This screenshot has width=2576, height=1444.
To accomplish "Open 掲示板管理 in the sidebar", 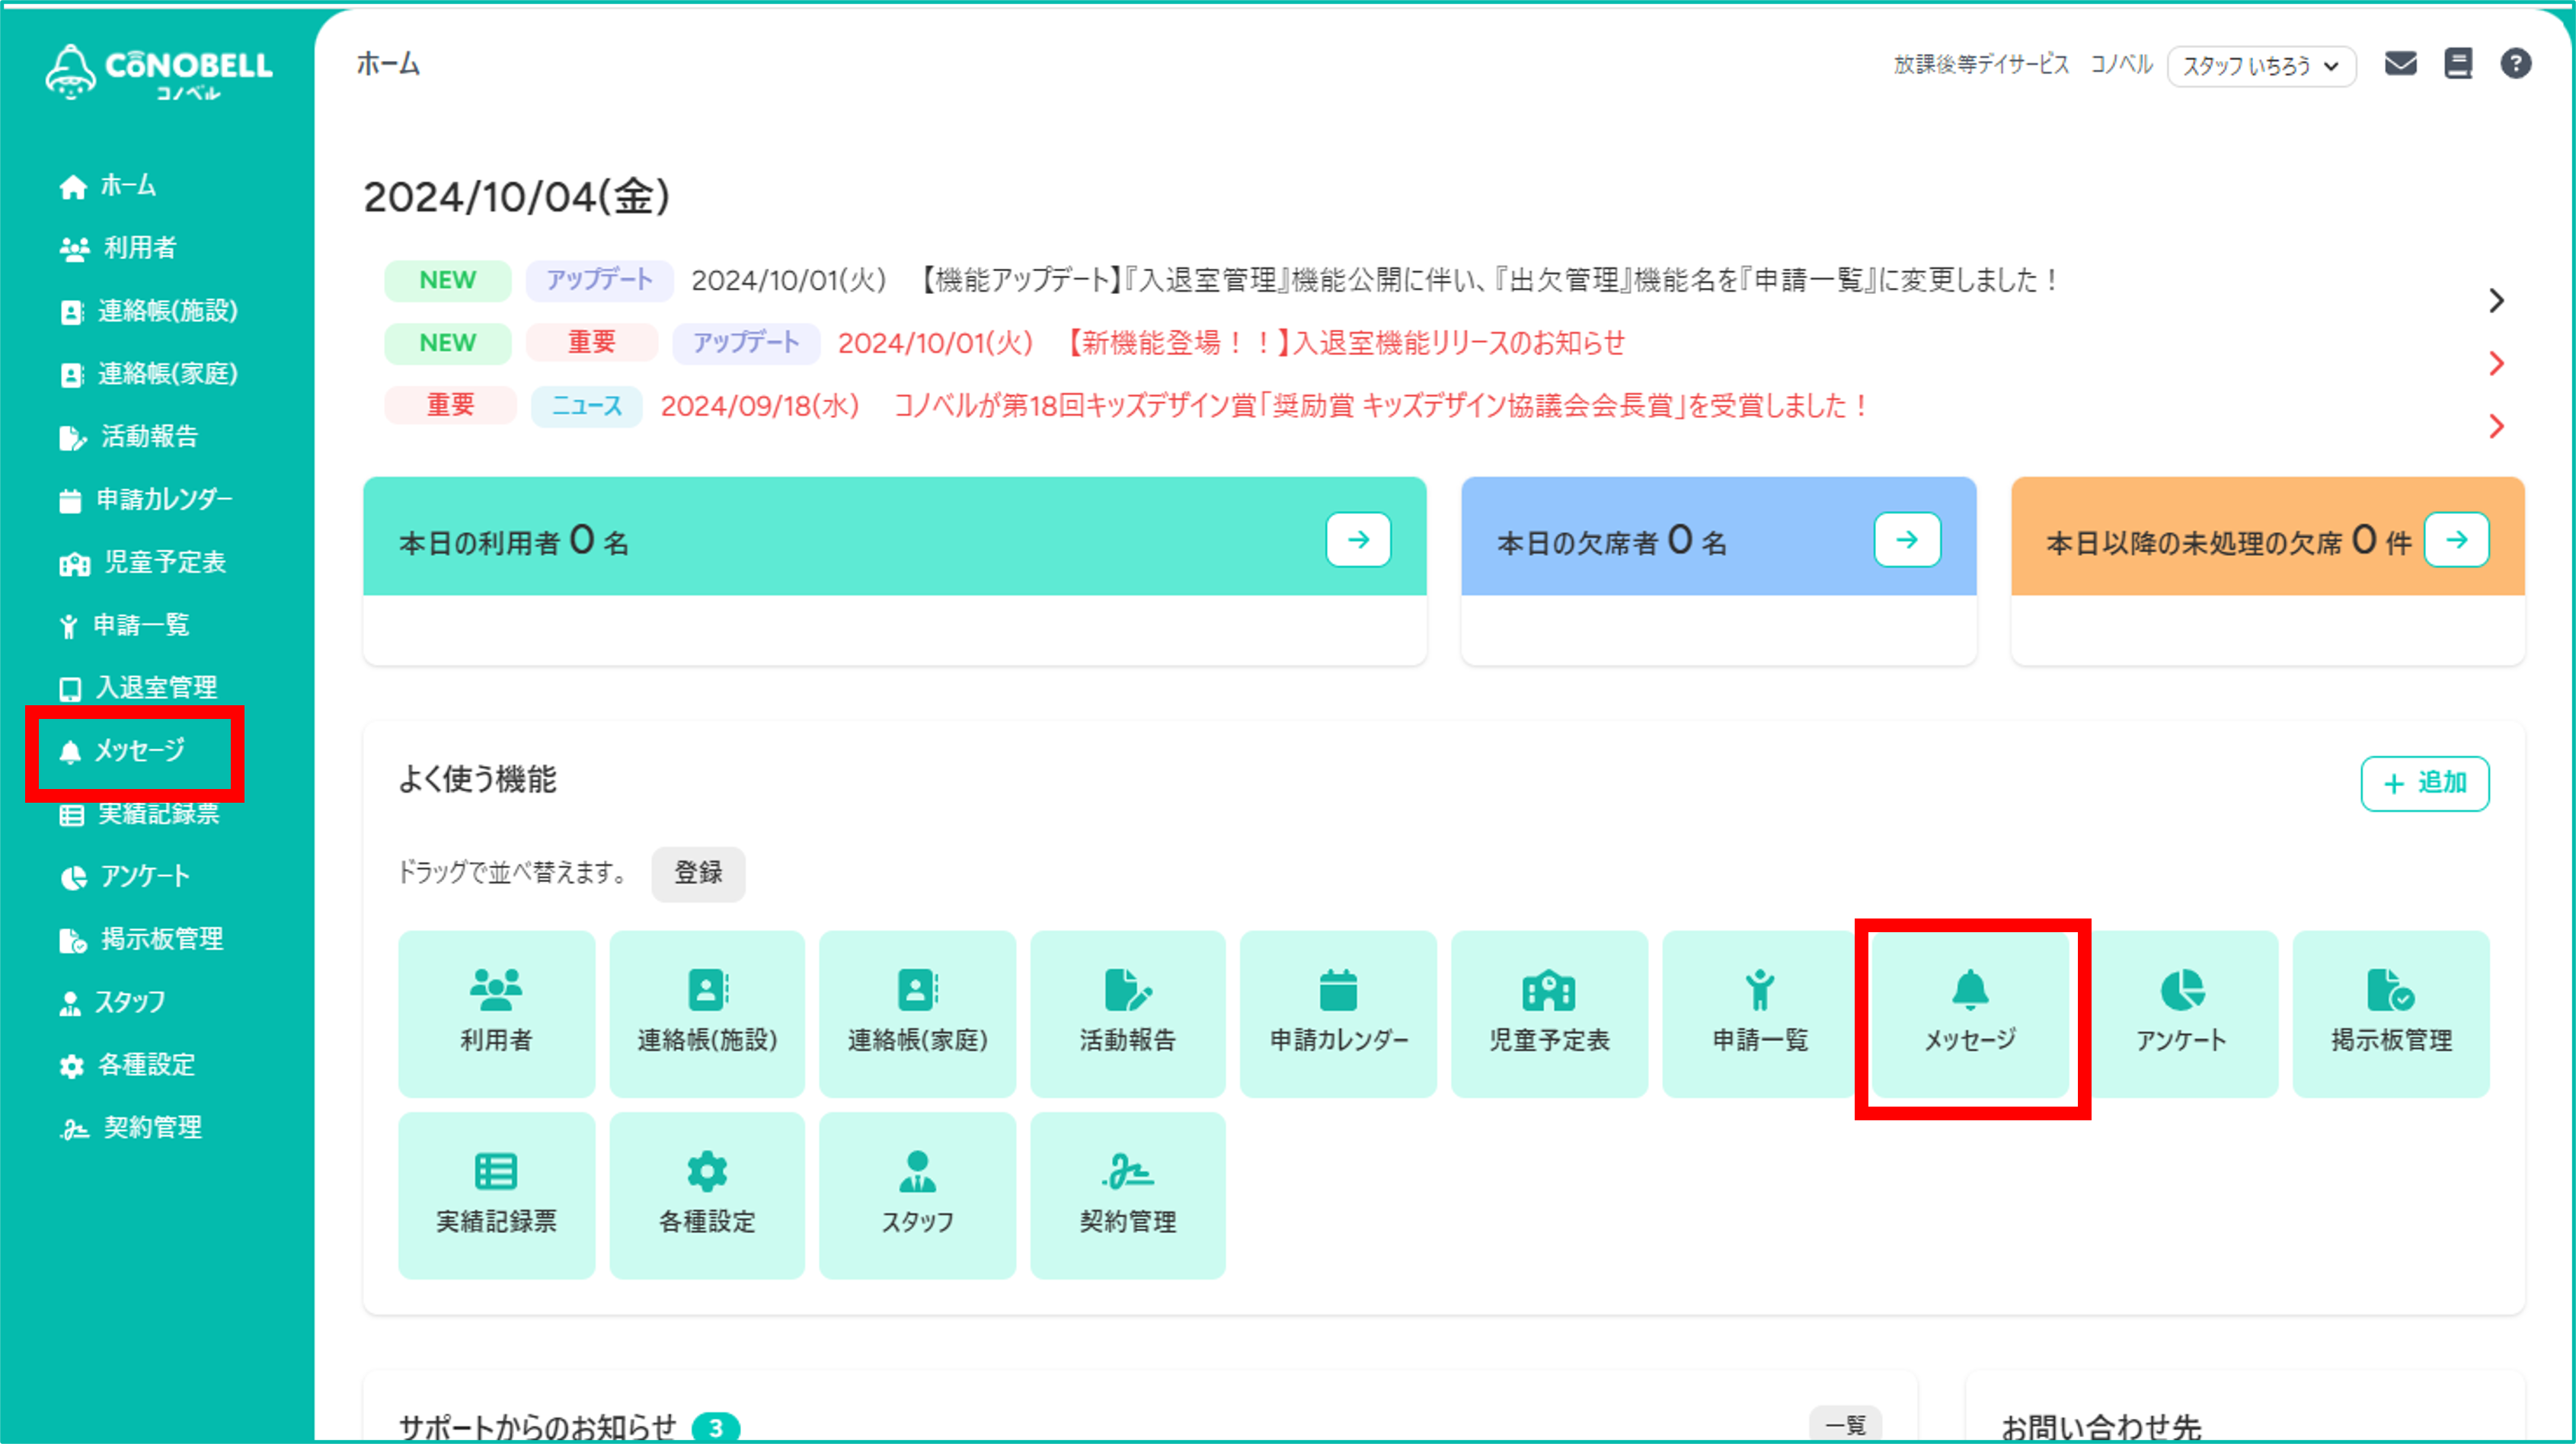I will [x=140, y=939].
